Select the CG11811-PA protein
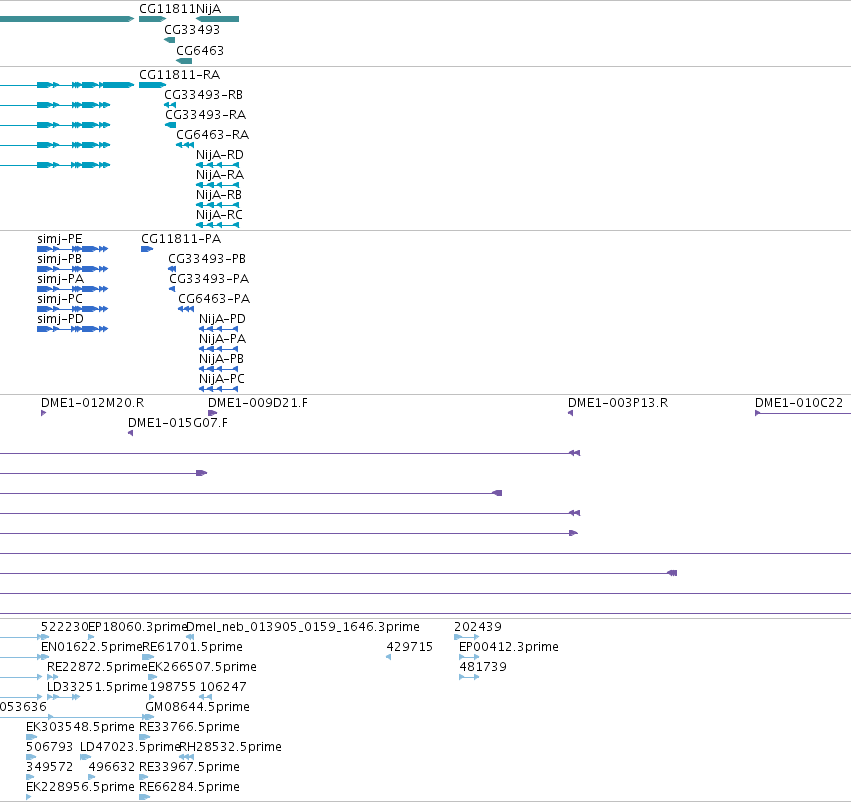 tap(181, 239)
